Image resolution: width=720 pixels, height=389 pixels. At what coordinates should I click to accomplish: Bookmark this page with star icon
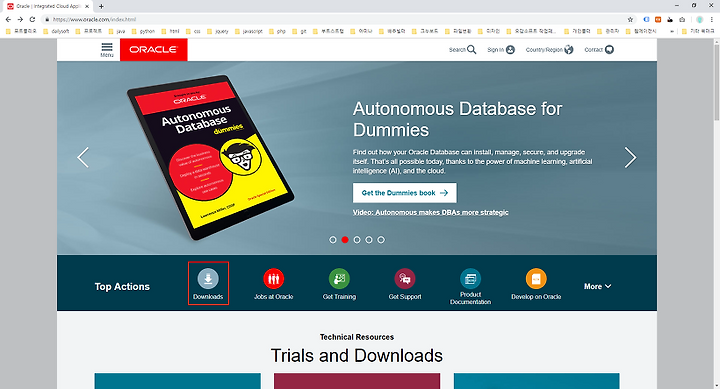point(630,19)
